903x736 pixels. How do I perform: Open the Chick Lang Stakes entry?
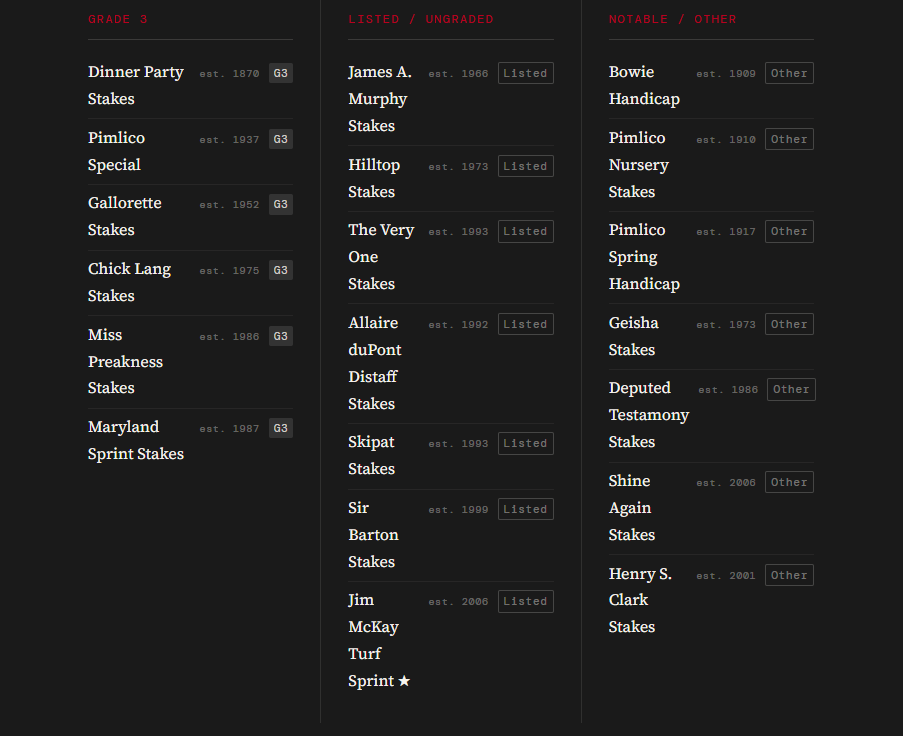(x=129, y=282)
